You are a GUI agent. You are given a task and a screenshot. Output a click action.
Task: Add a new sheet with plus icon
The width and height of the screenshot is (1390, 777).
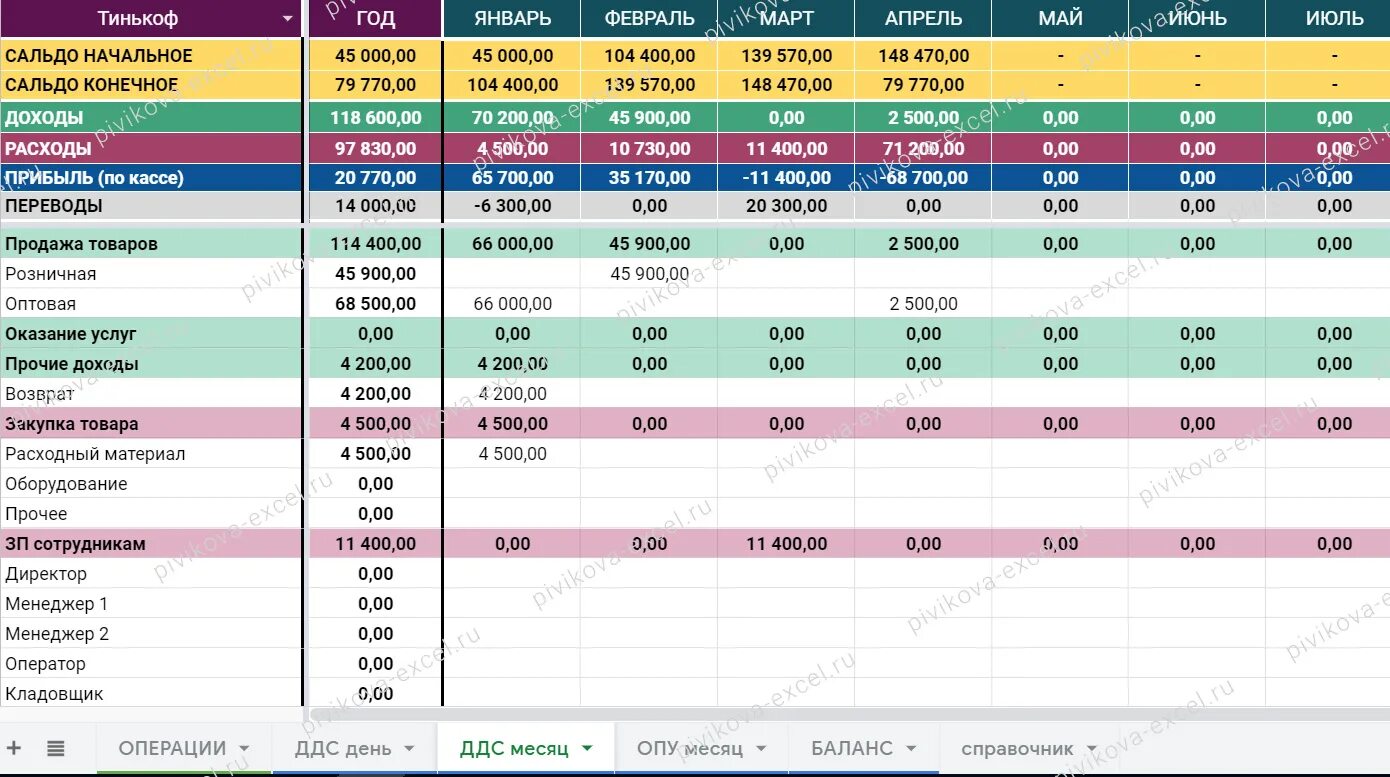(14, 748)
